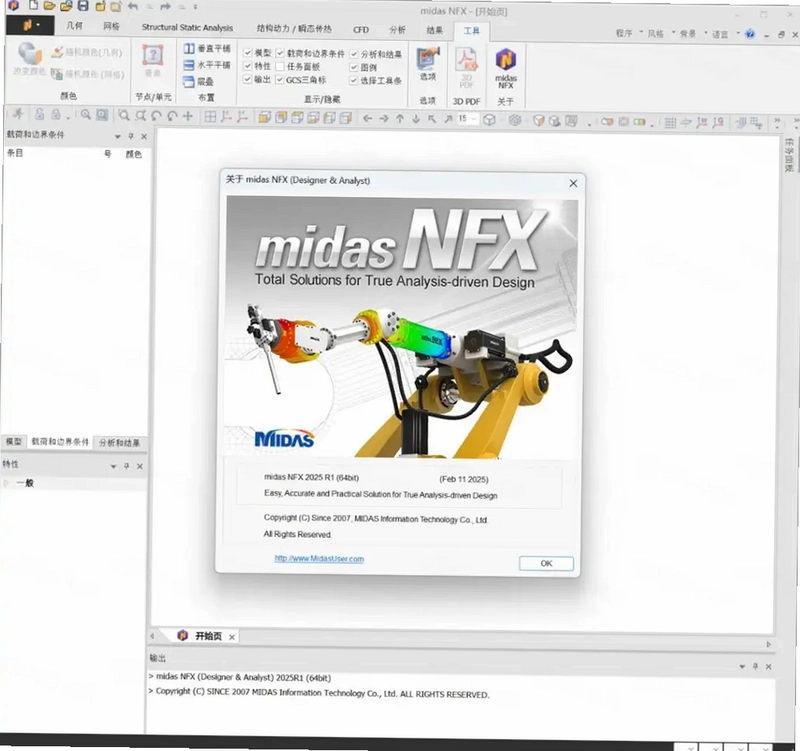
Task: Click the 层叠 cascade windows icon
Action: click(189, 82)
